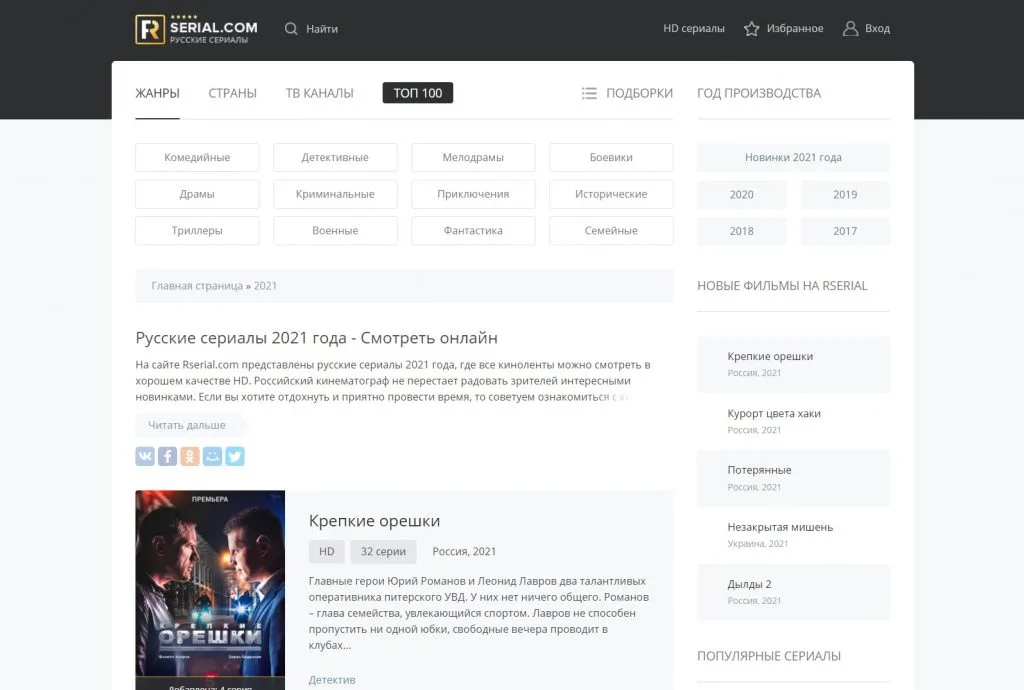Screen dimensions: 1024x690
Task: Share the page via VK icon
Action: (145, 456)
